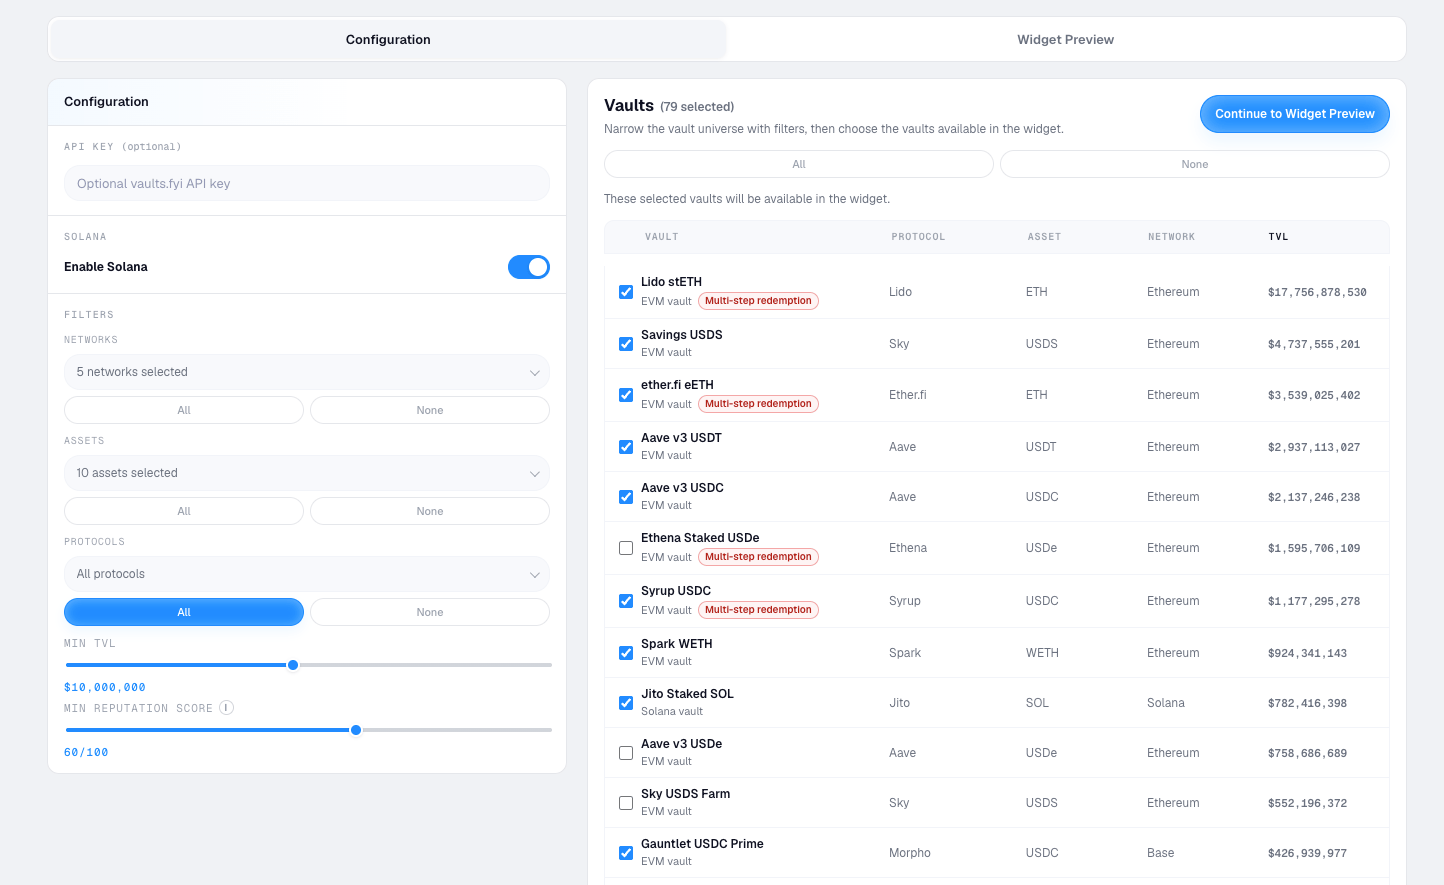Viewport: 1444px width, 885px height.
Task: Click the reputation score info icon
Action: click(227, 708)
